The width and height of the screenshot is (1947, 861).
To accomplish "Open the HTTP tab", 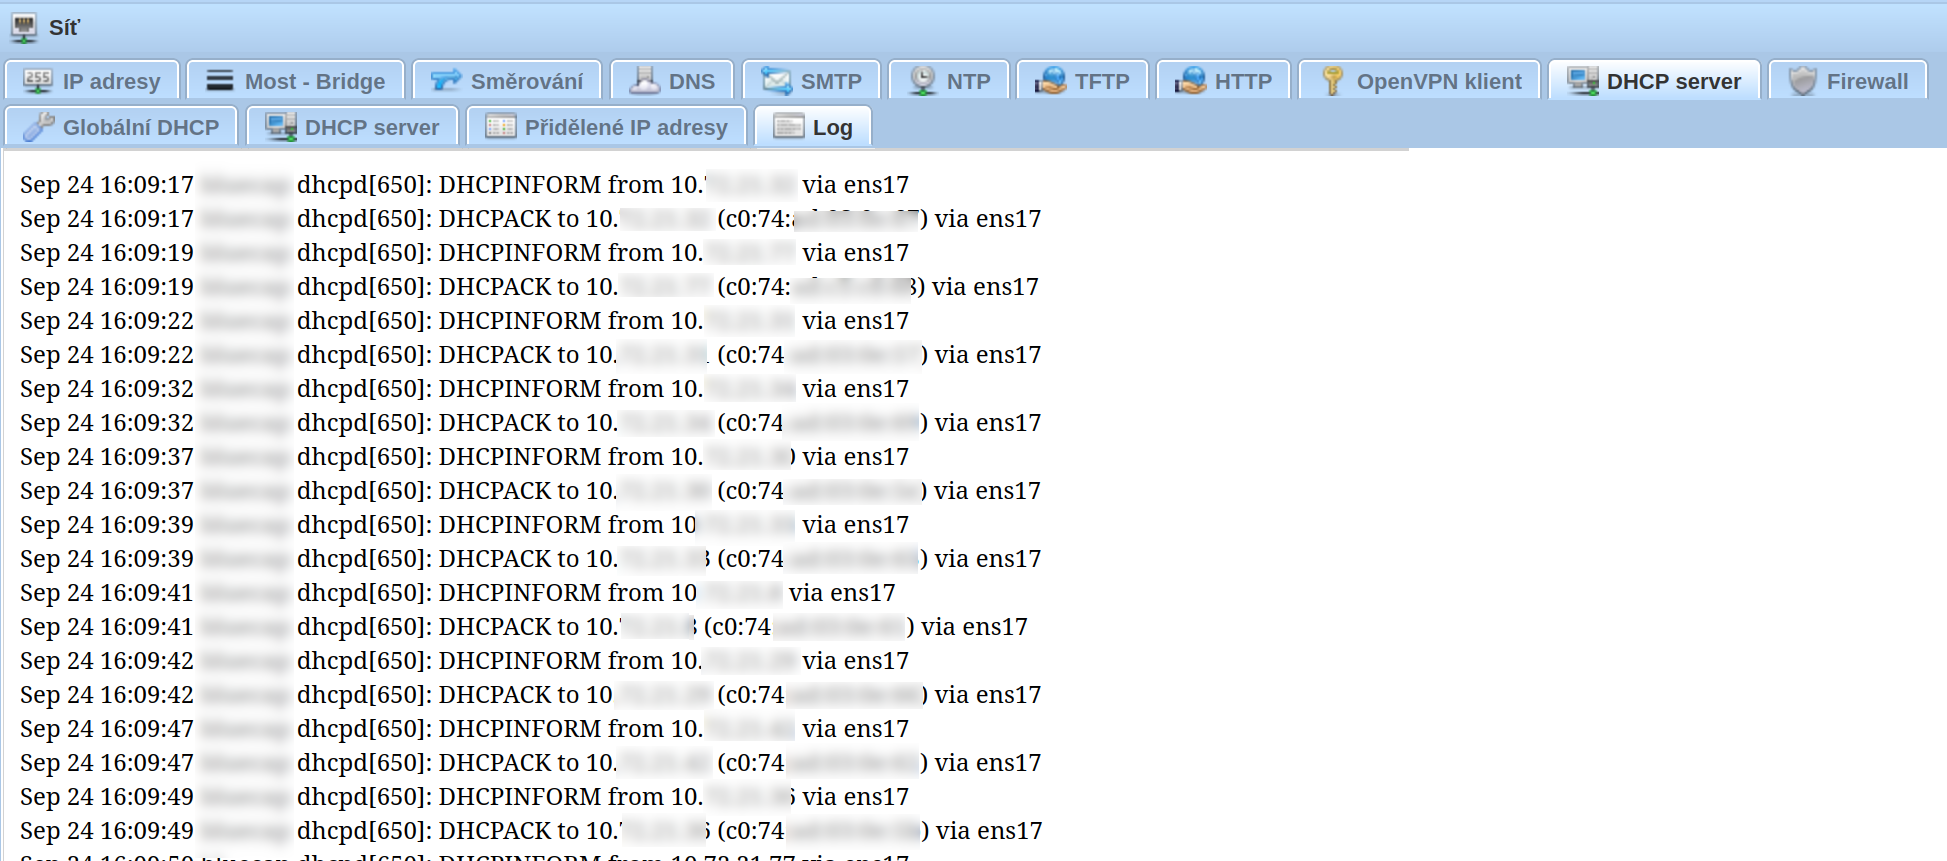I will pos(1224,81).
